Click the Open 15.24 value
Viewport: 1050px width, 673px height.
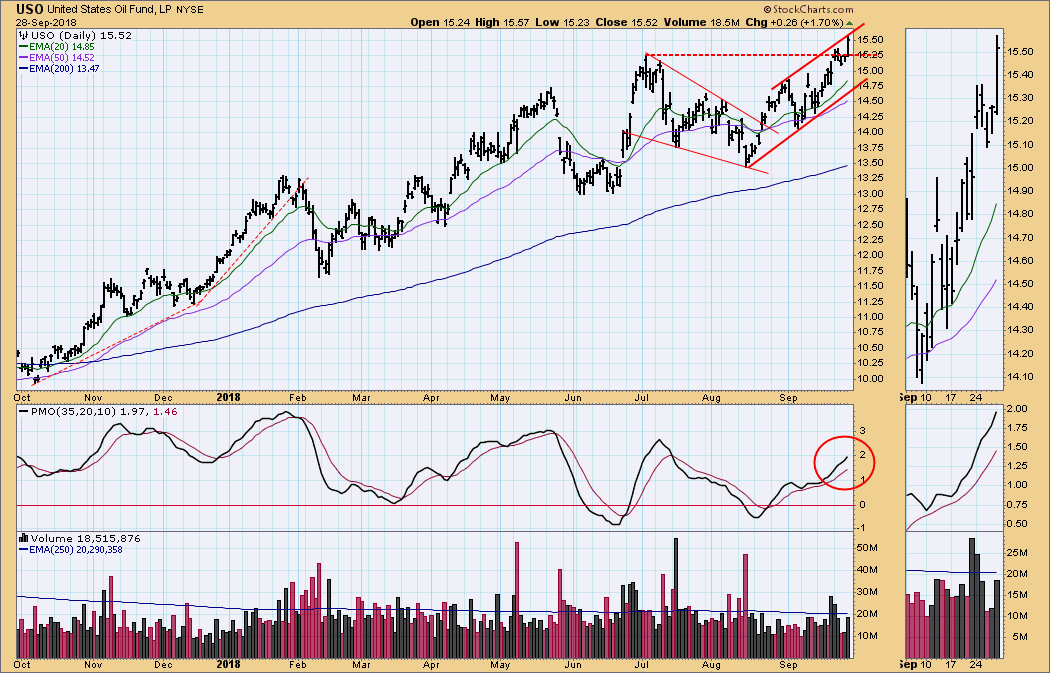440,22
